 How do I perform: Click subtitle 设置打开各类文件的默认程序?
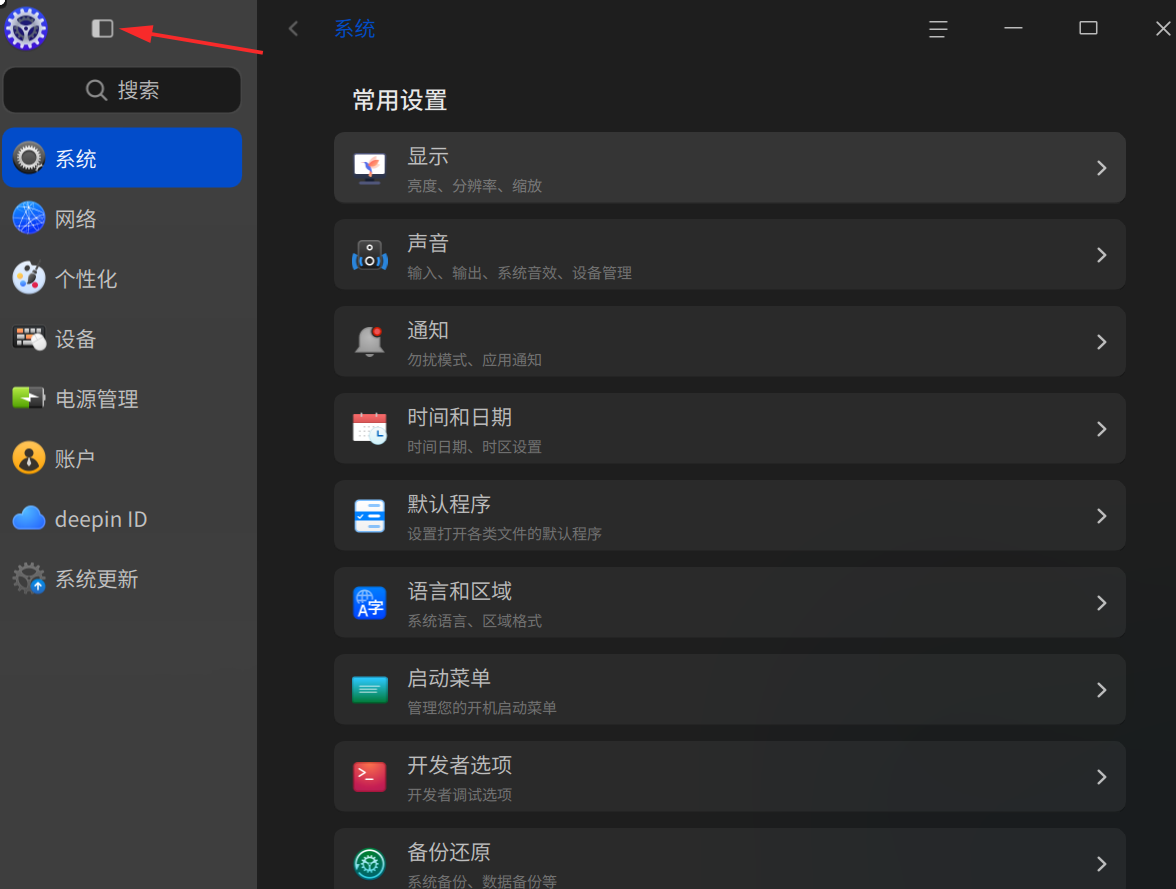pyautogui.click(x=504, y=534)
